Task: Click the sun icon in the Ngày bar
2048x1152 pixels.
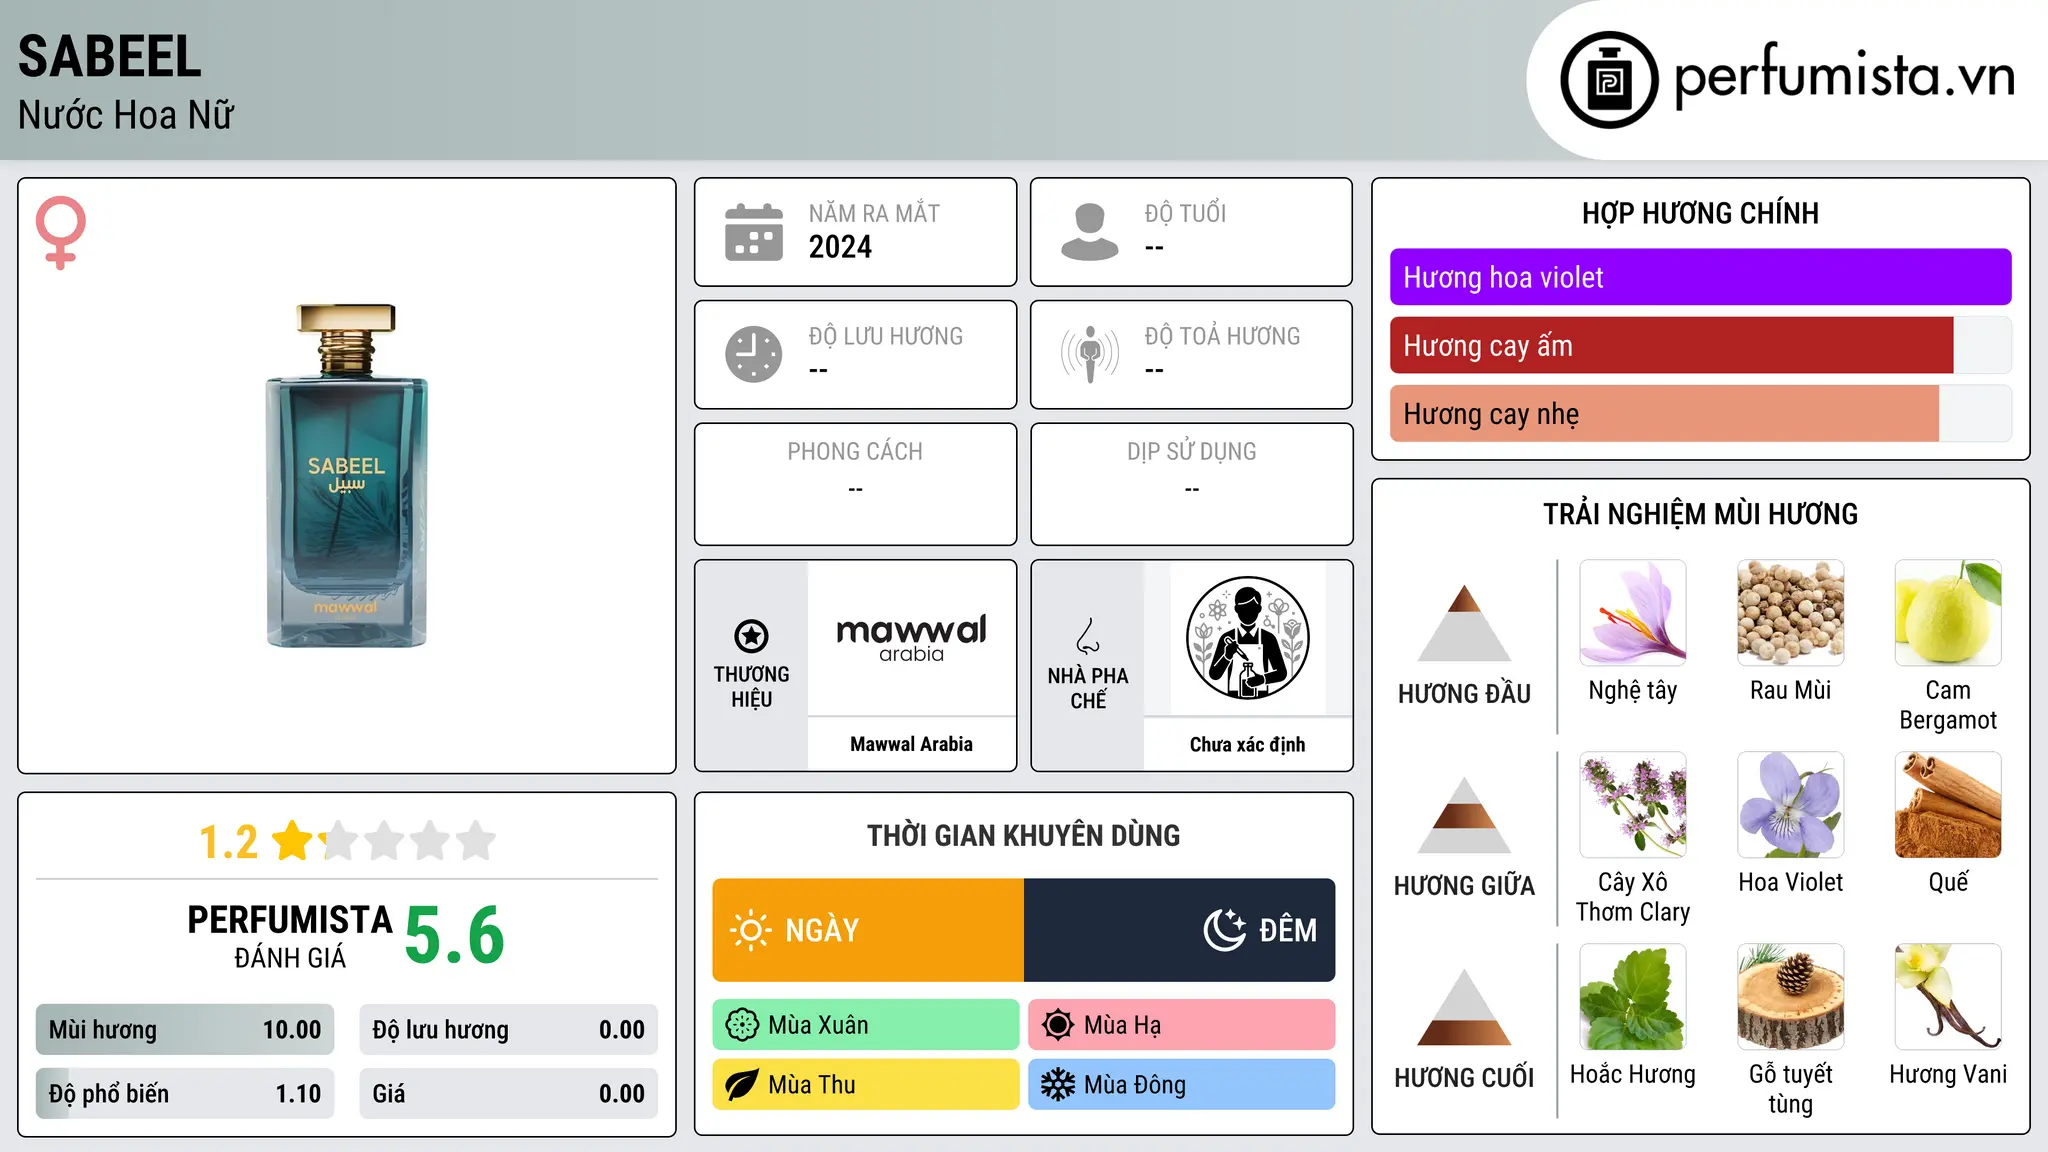Action: 750,930
